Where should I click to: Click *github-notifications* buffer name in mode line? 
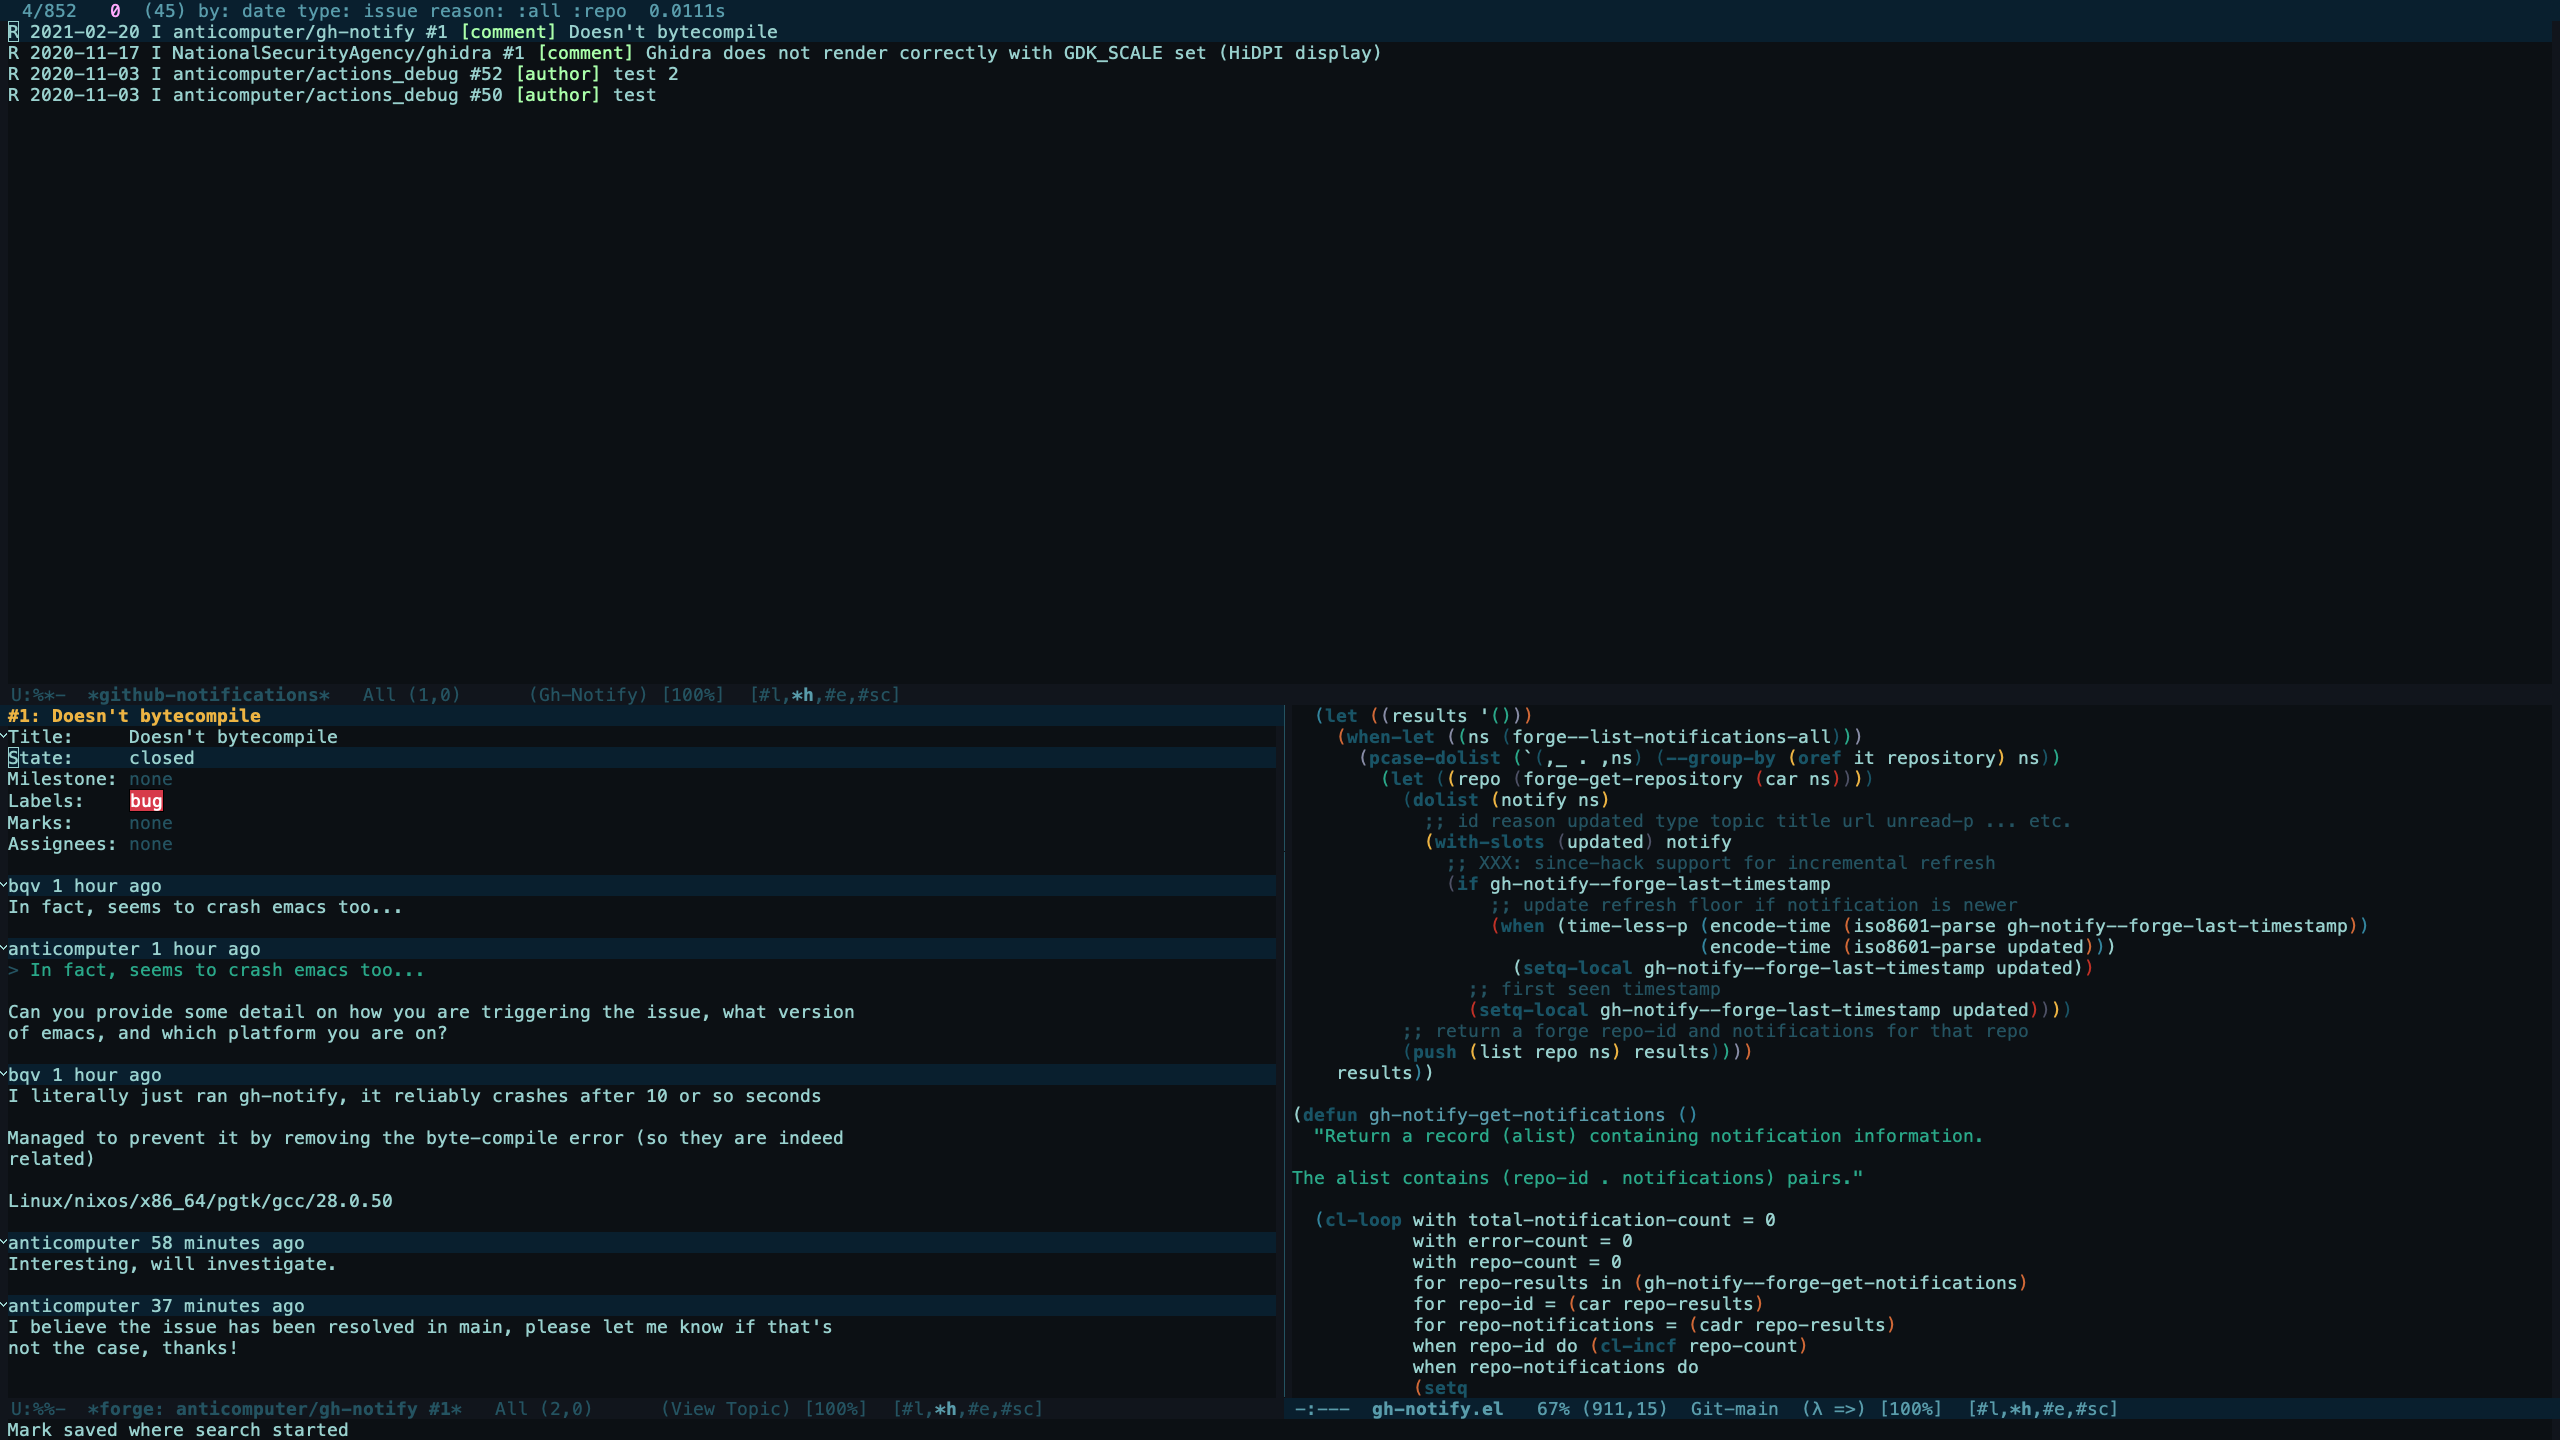click(x=208, y=695)
